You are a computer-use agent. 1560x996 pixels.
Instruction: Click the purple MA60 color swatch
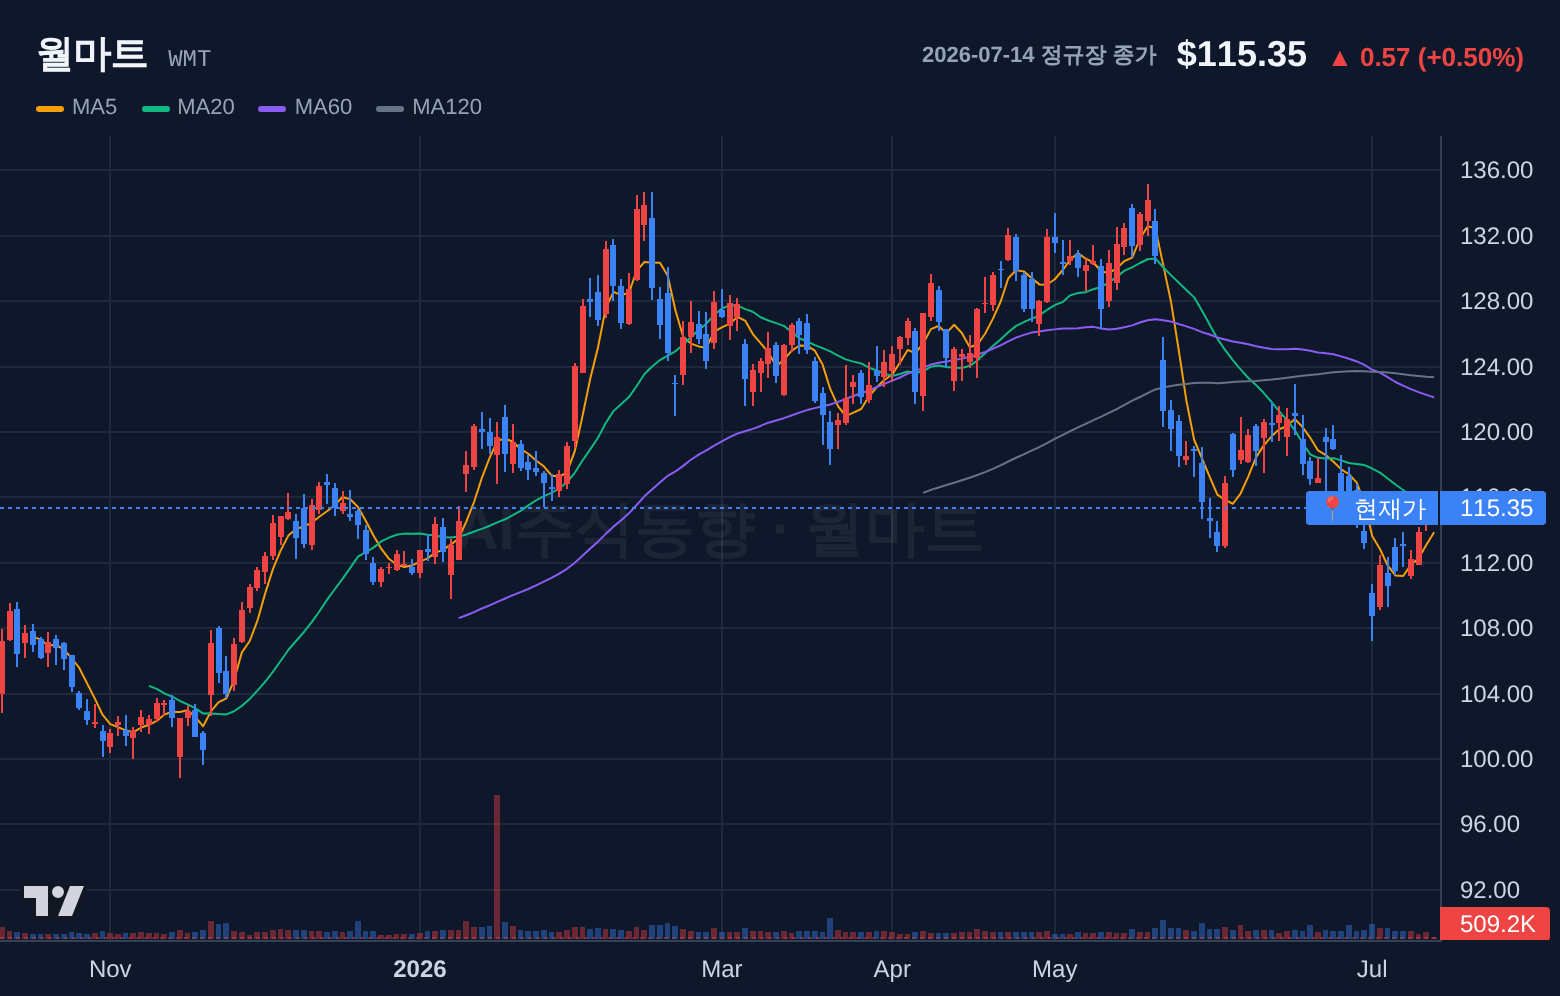click(x=272, y=108)
